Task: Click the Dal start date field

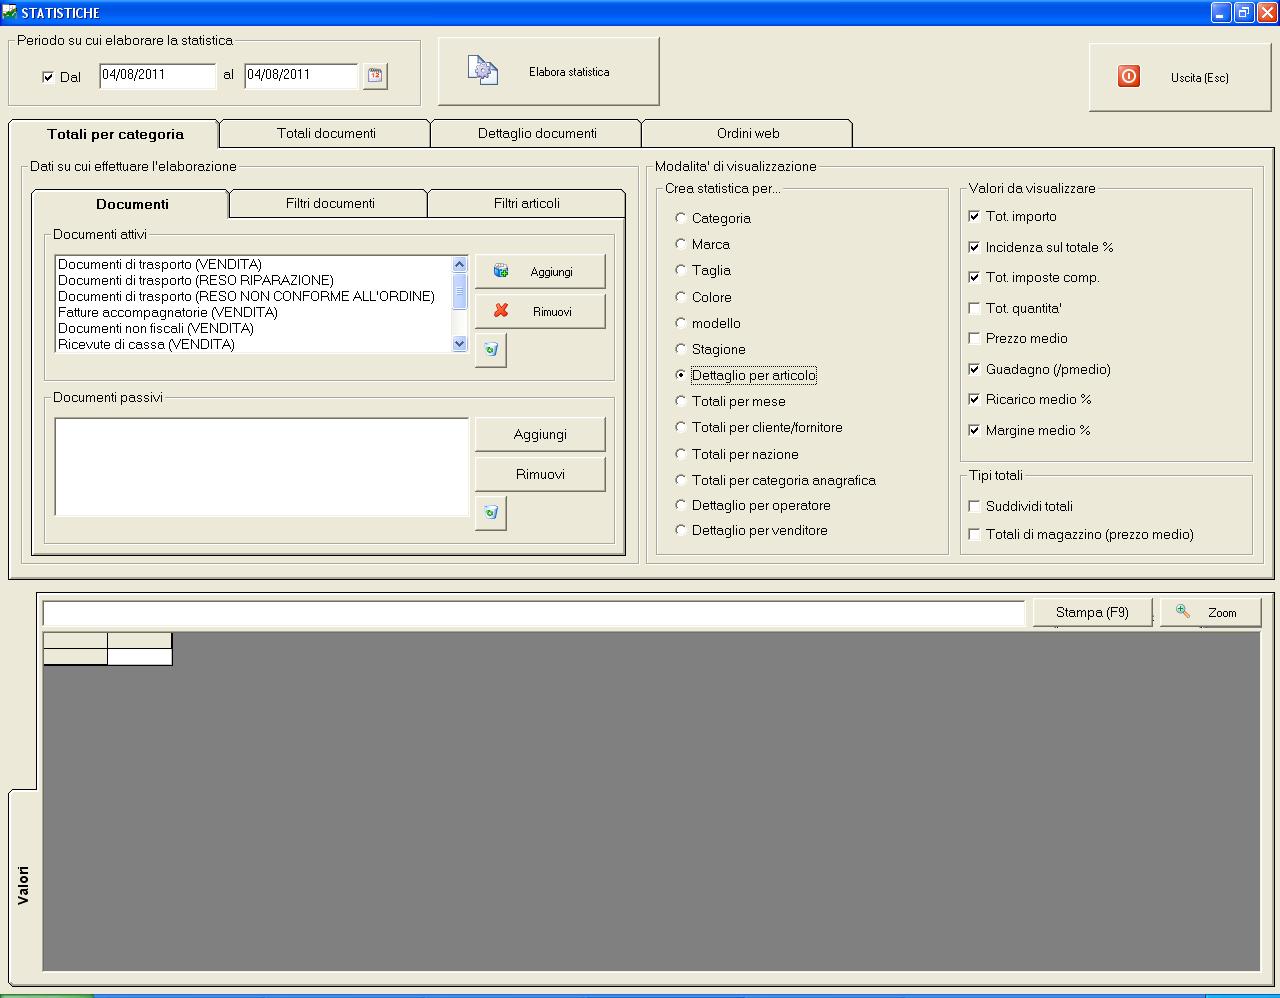Action: click(158, 76)
